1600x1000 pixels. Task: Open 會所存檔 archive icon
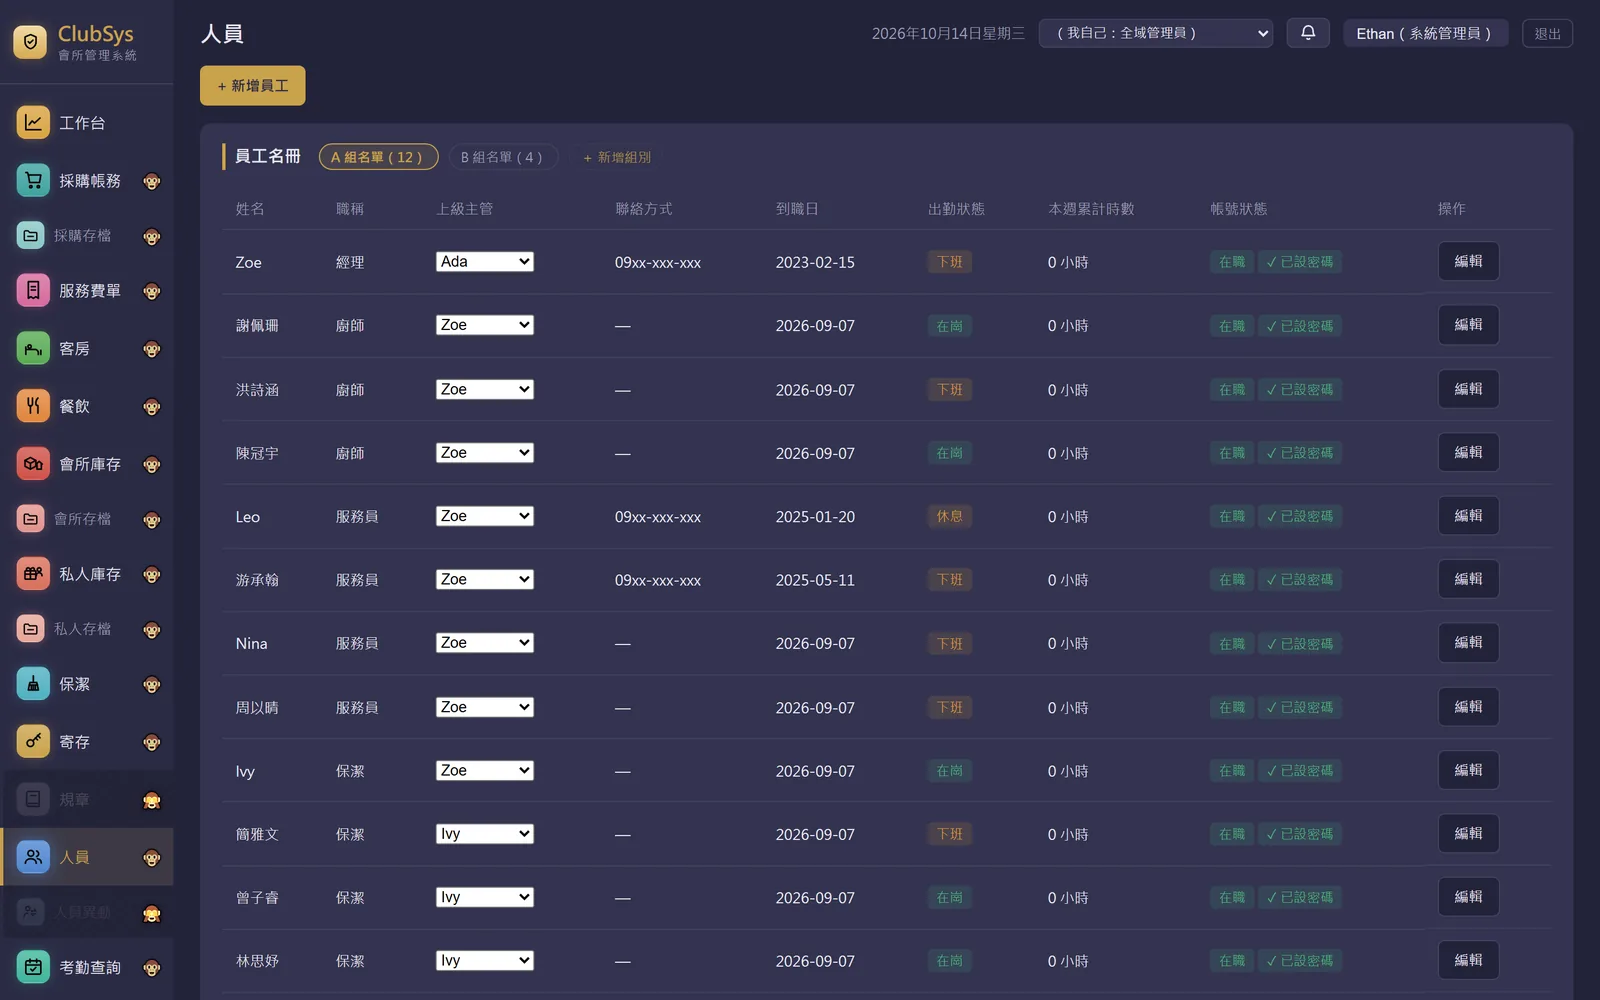(x=31, y=519)
